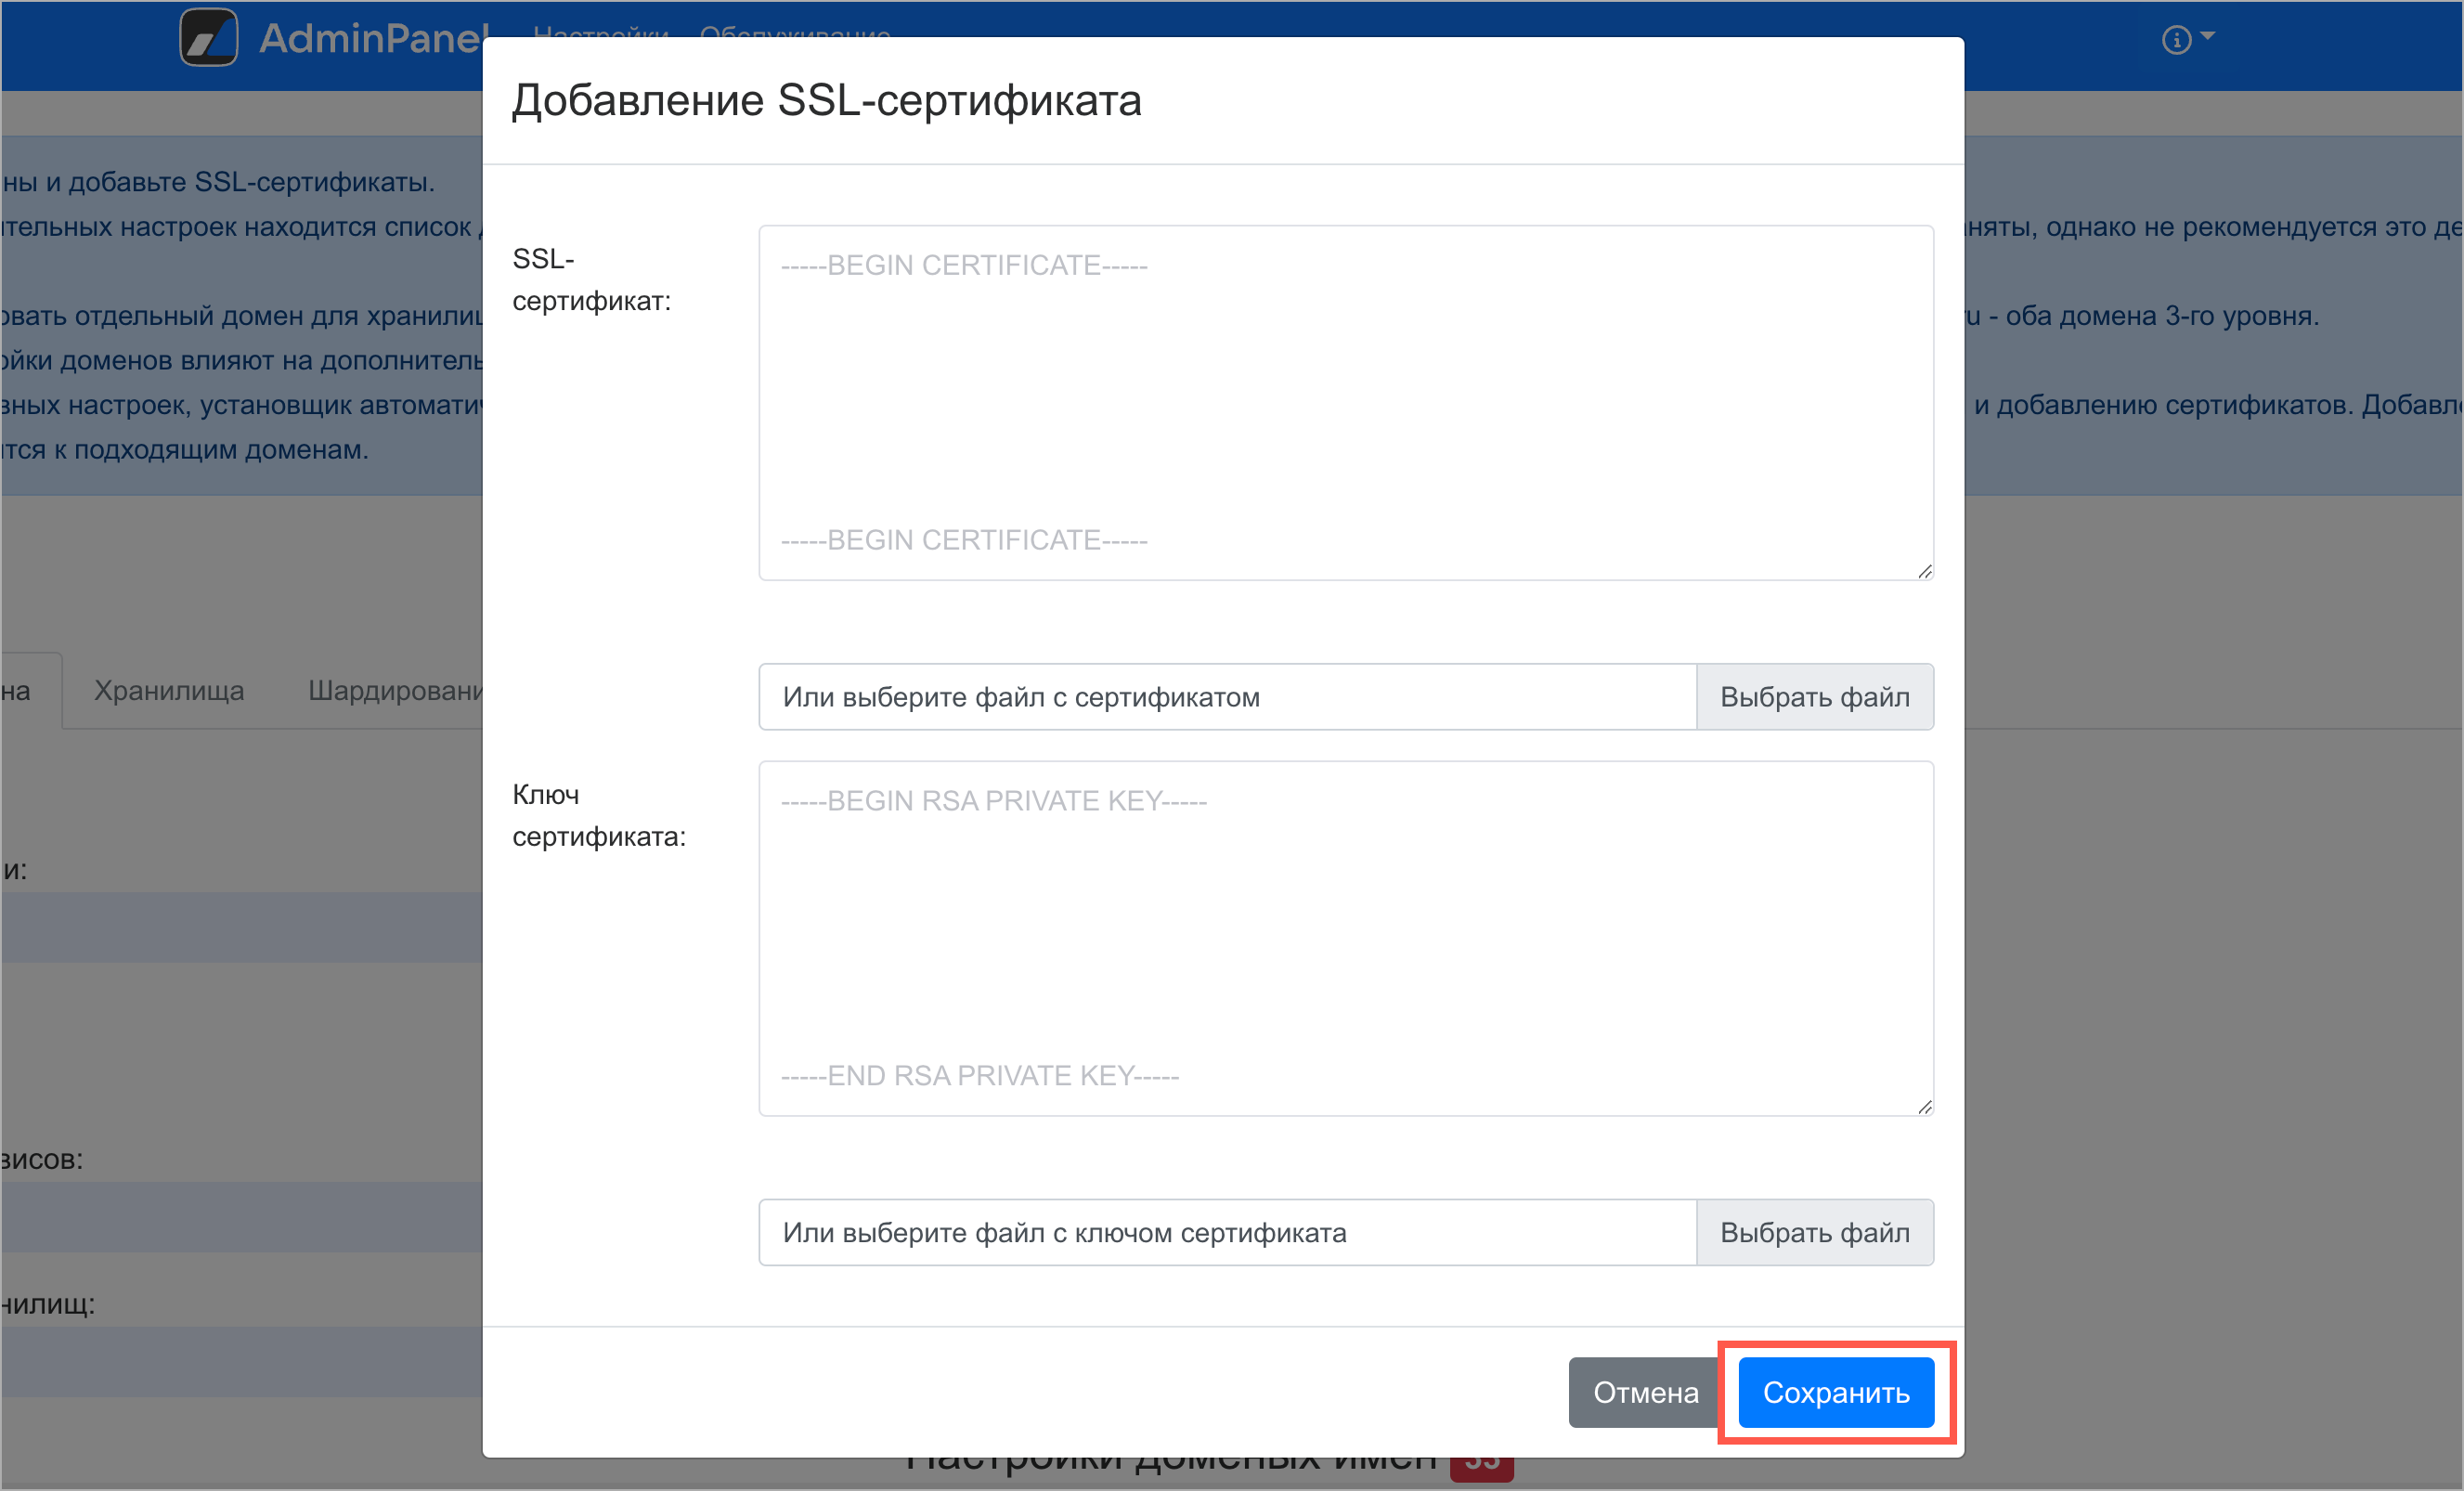Click into the Ключ сертификата text area
The image size is (2464, 1491).
pyautogui.click(x=1345, y=938)
